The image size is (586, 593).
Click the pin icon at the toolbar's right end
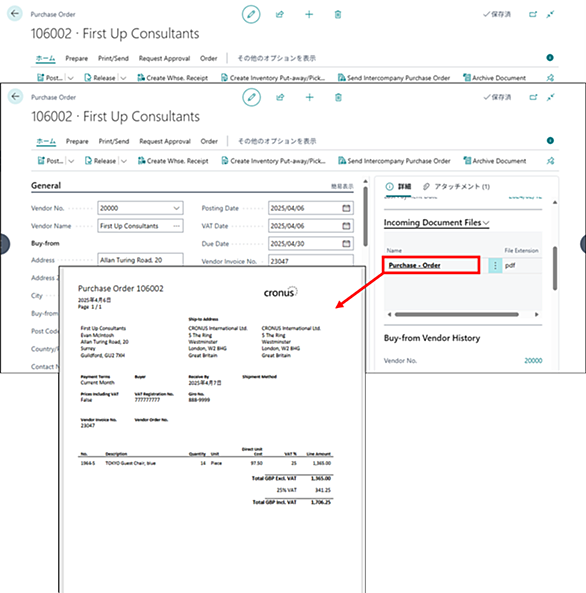(550, 161)
